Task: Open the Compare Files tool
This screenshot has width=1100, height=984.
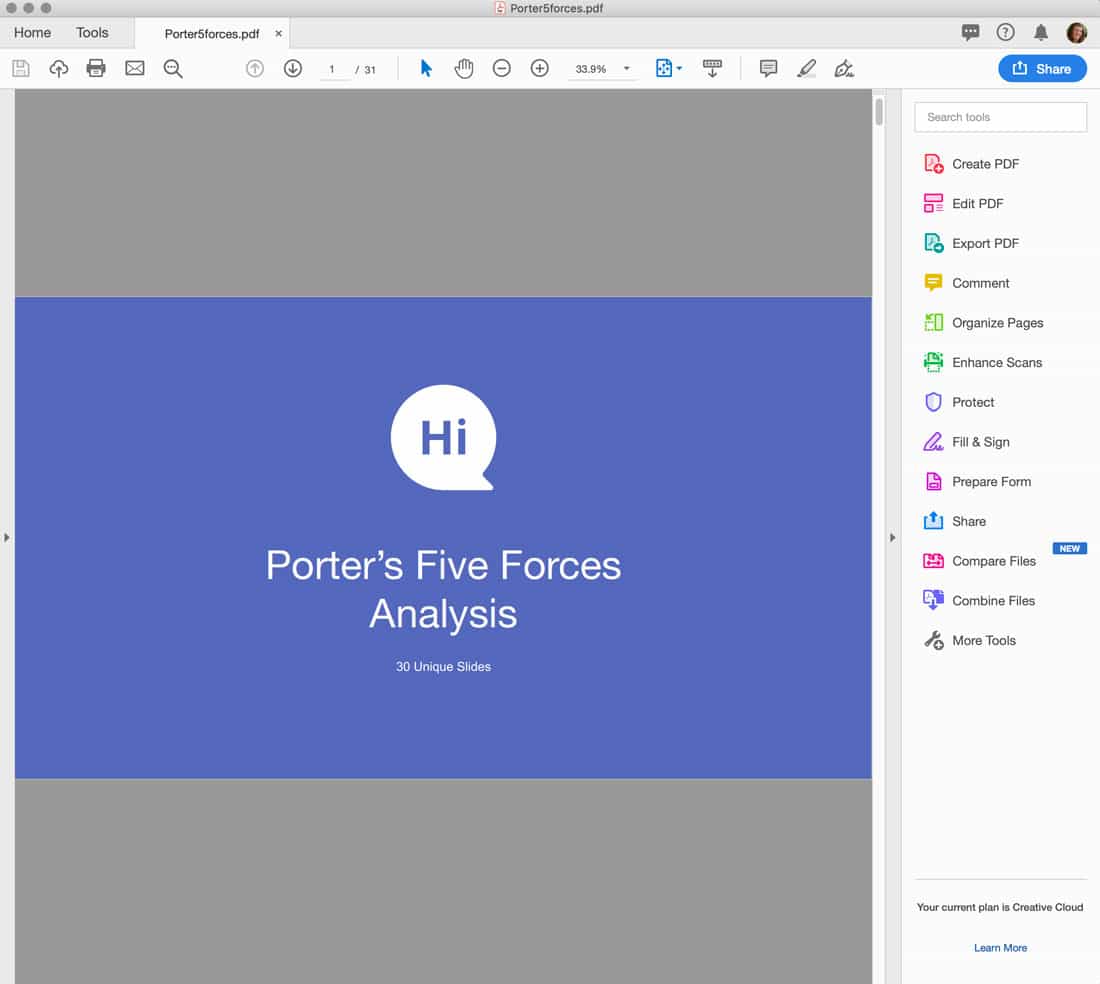Action: 994,561
